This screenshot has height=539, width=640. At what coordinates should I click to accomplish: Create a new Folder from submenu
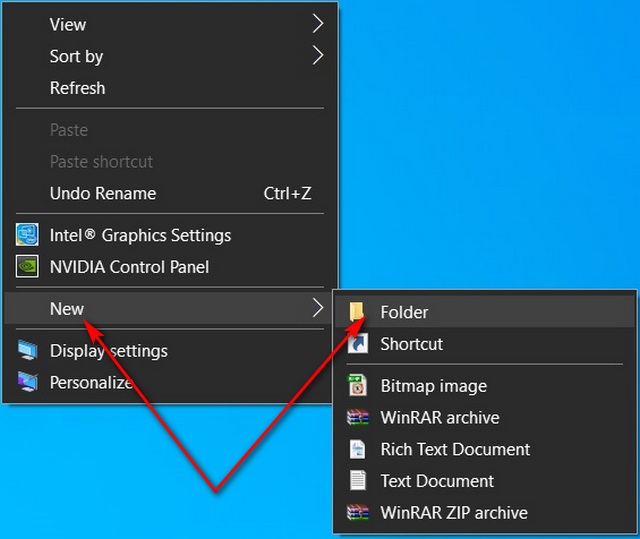click(485, 312)
